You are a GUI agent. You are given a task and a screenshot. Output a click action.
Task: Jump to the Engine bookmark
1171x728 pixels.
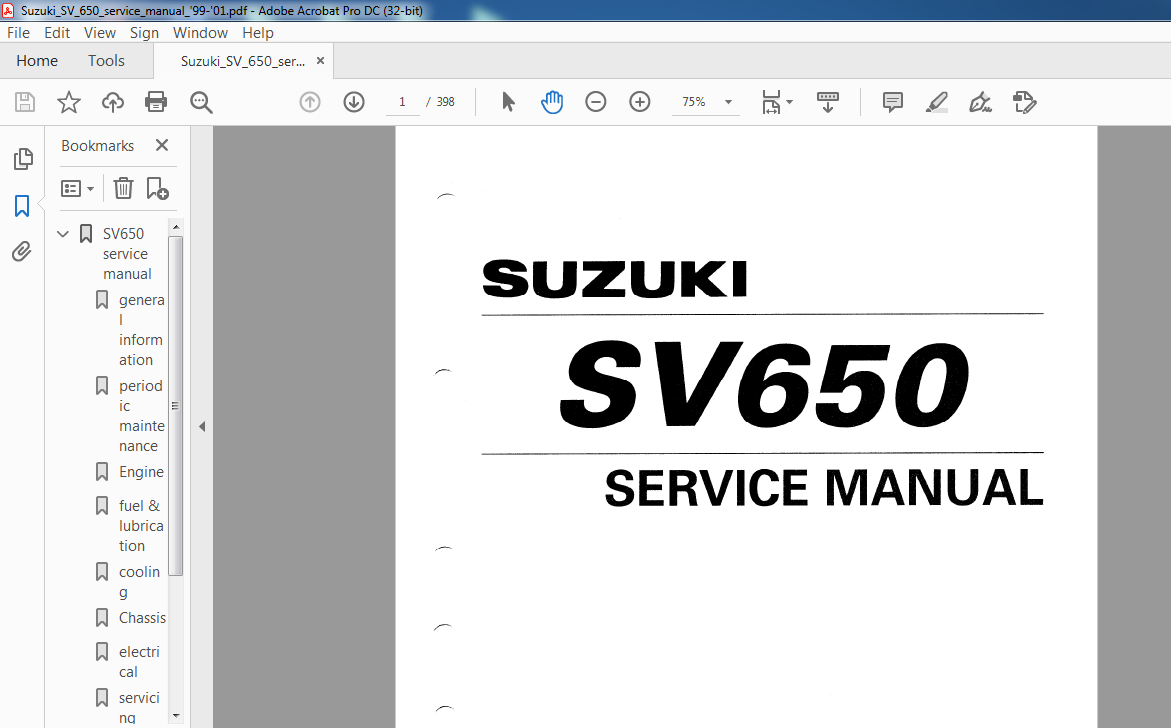pos(141,472)
